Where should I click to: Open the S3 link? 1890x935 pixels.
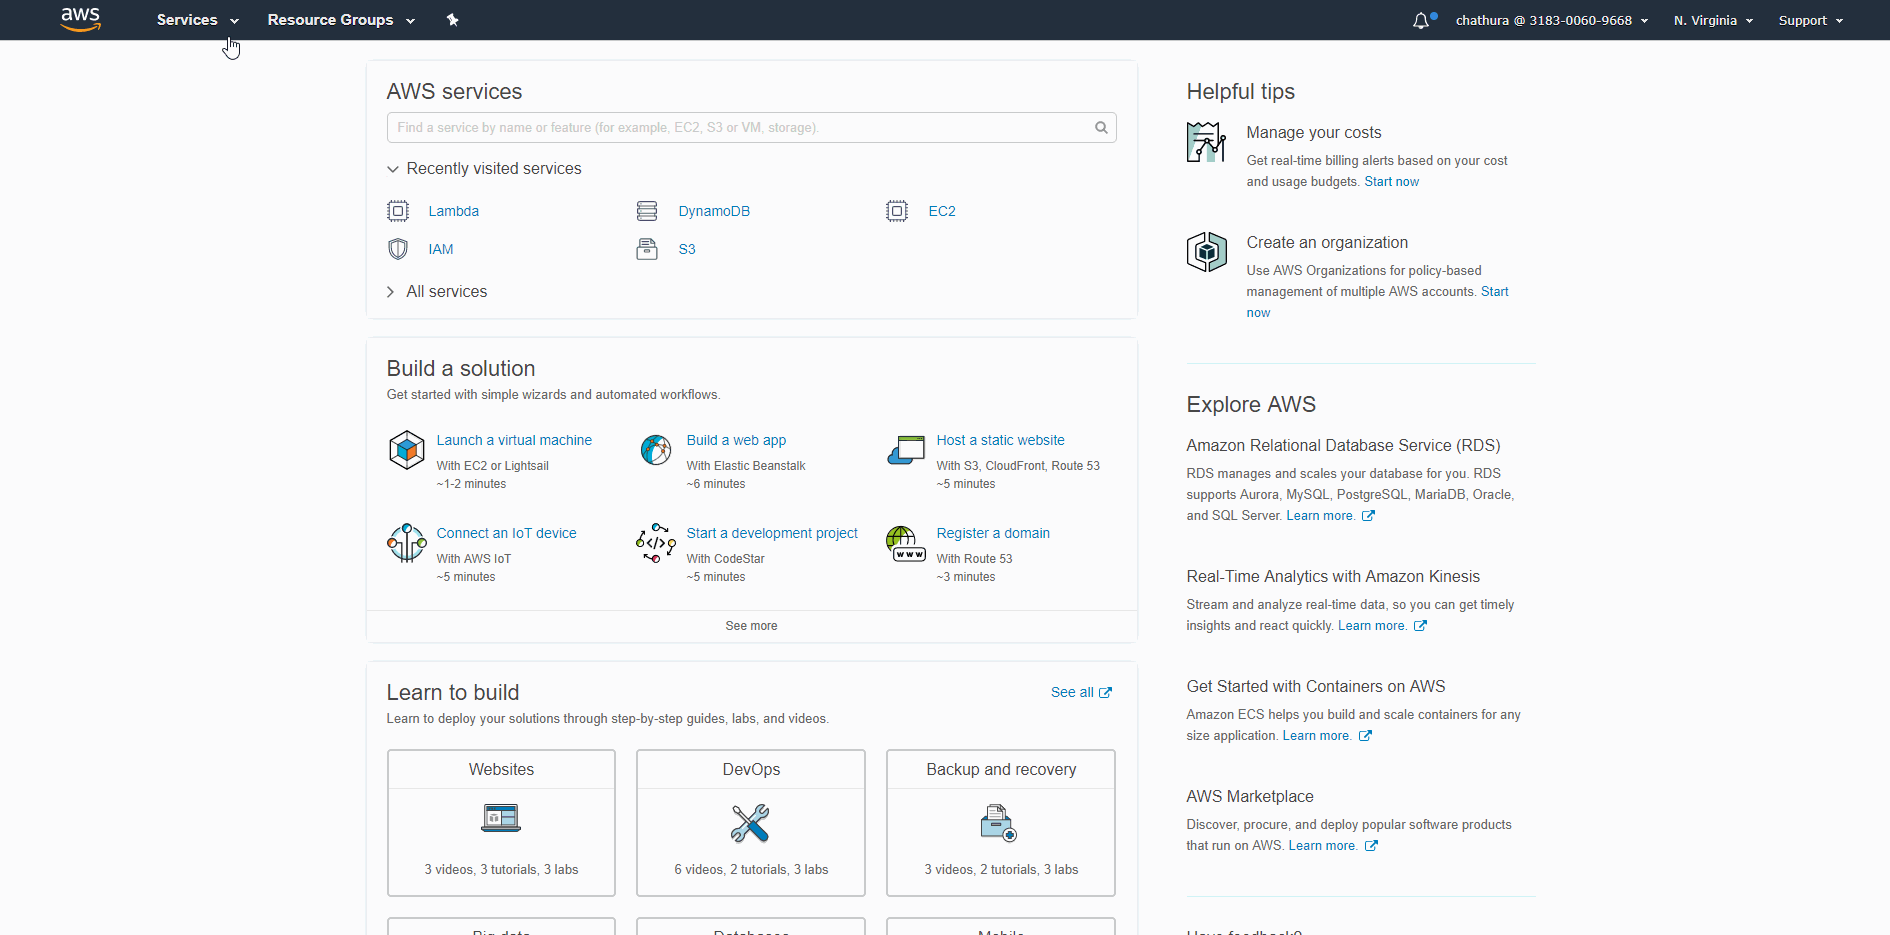(687, 249)
